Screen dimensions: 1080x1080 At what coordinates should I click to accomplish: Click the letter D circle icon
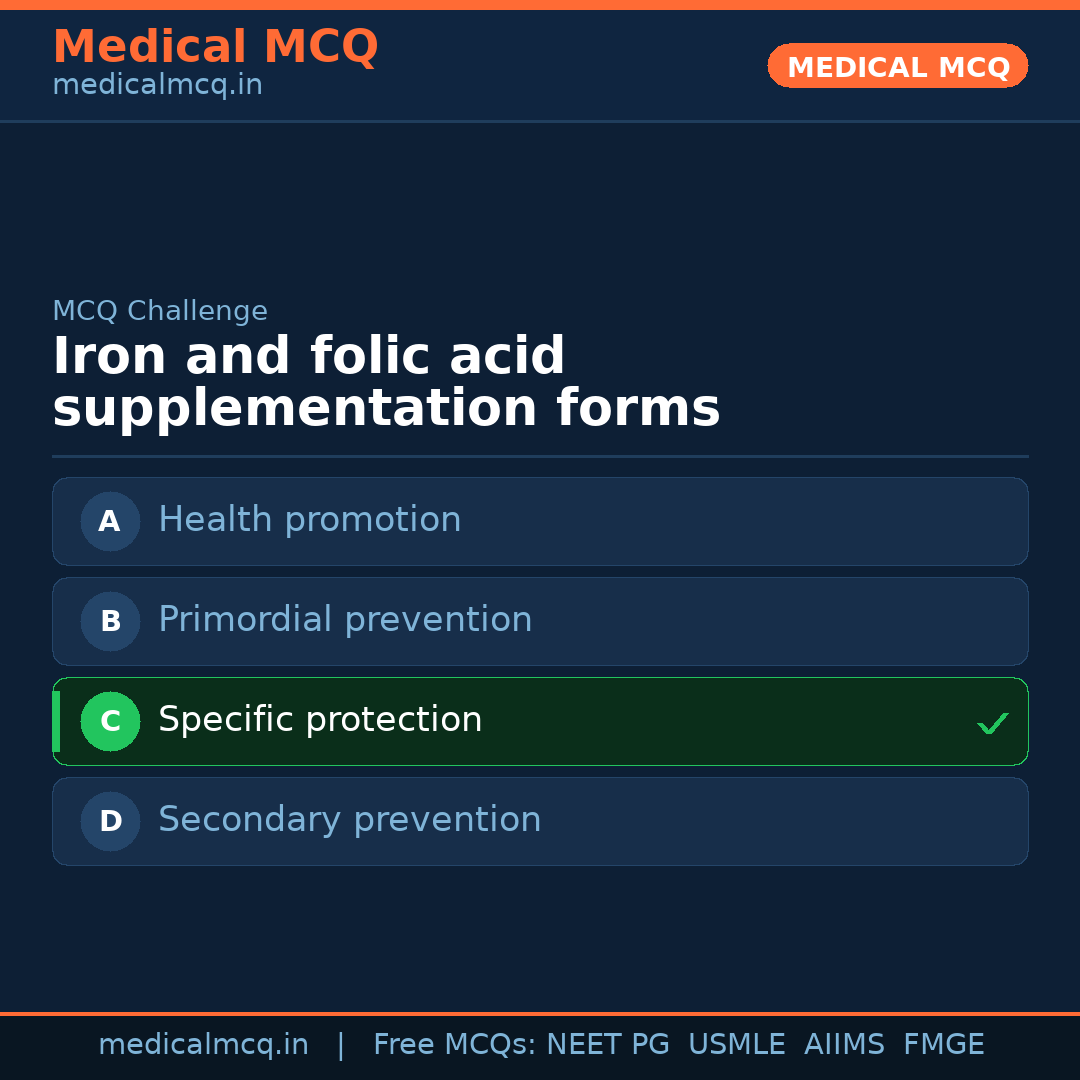point(110,821)
